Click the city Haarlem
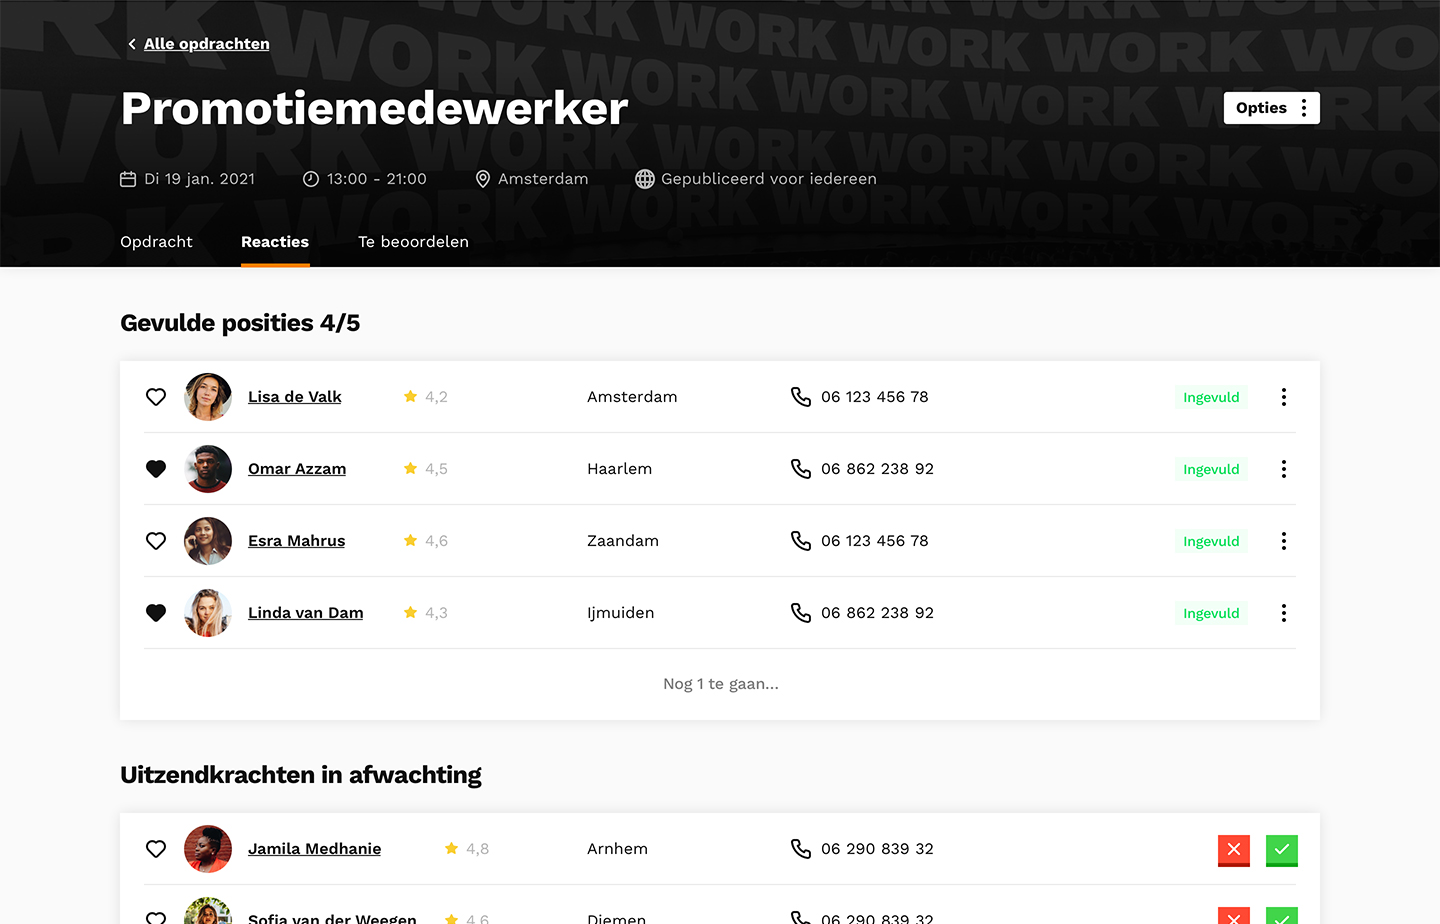1440x924 pixels. tap(620, 469)
